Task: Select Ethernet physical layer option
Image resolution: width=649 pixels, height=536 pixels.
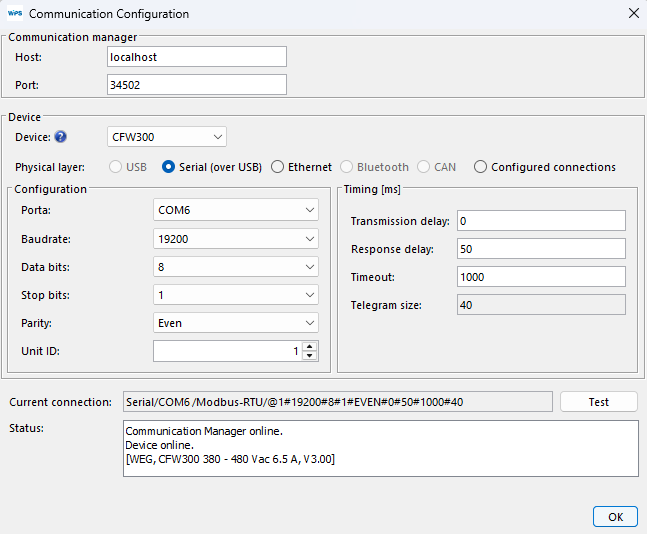Action: (278, 167)
